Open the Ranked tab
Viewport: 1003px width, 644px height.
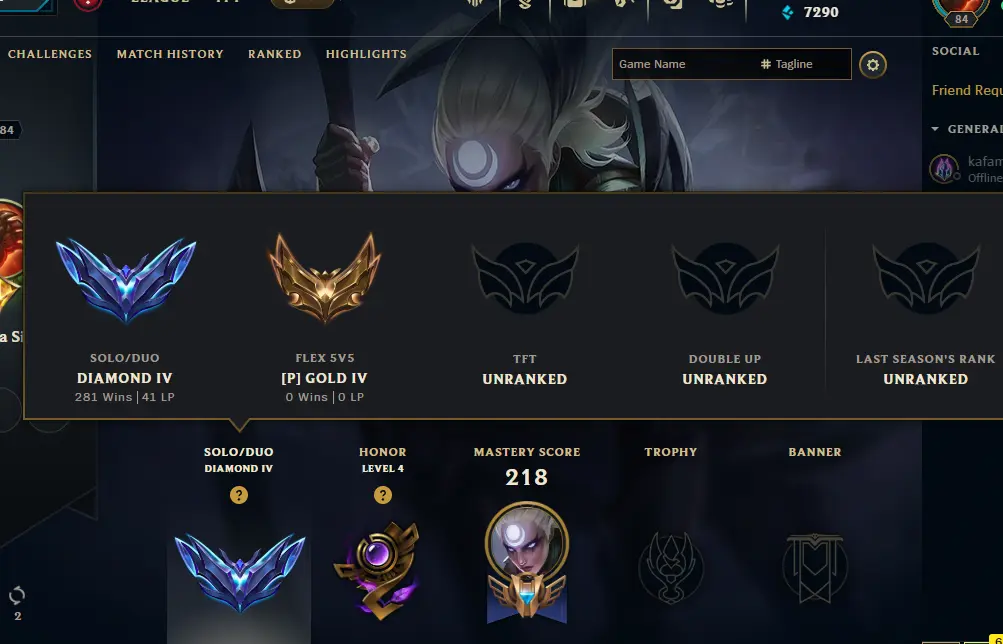274,54
